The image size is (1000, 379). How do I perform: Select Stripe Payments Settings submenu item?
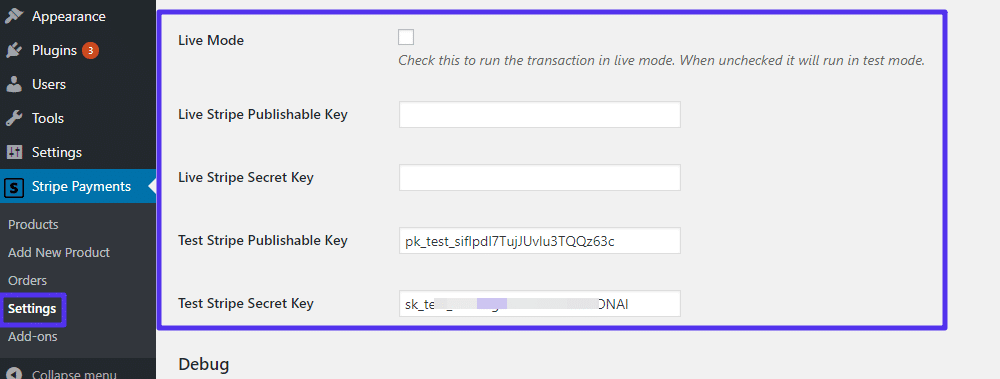click(32, 309)
